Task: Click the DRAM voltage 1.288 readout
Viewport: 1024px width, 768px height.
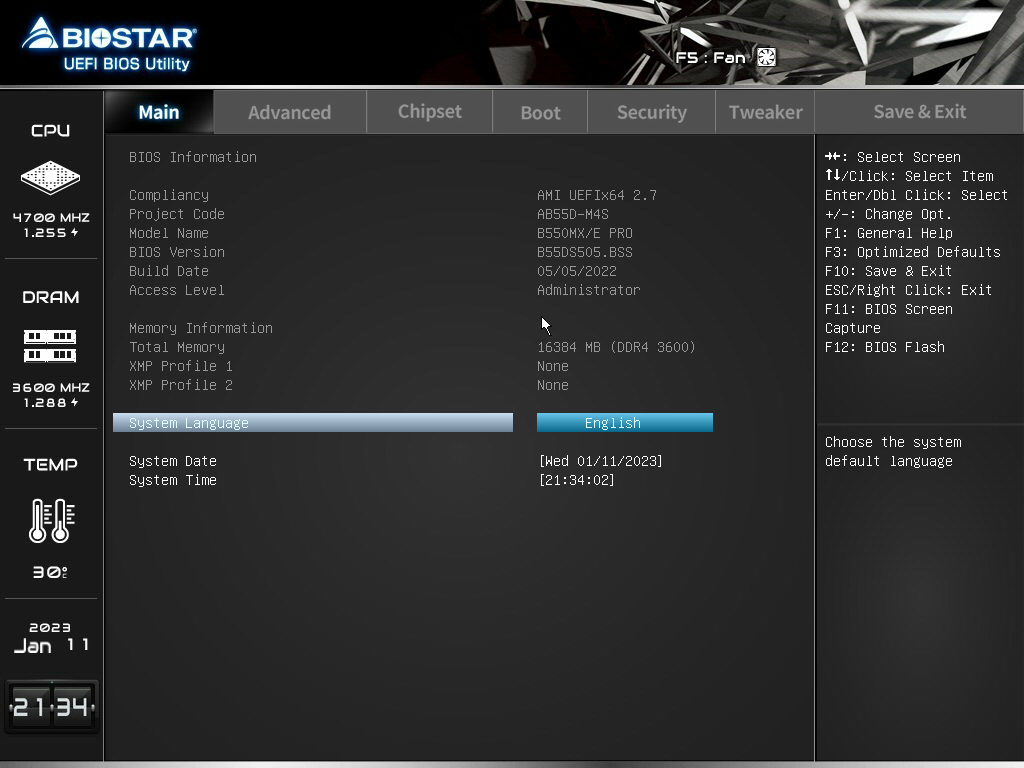Action: [x=51, y=403]
